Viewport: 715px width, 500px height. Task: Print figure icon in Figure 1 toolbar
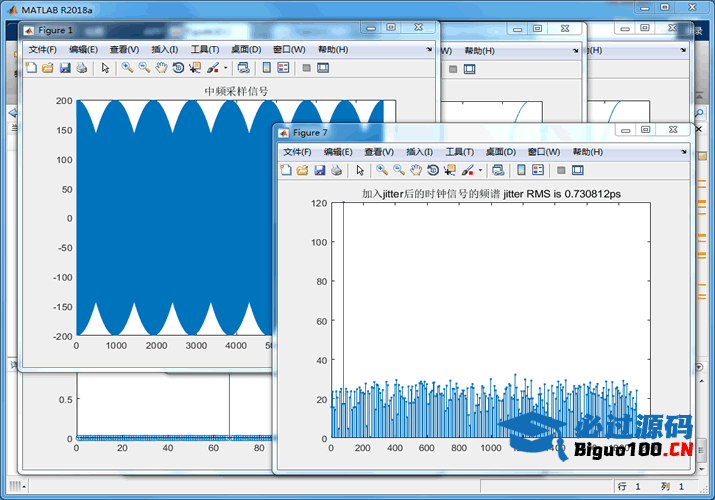click(x=82, y=68)
